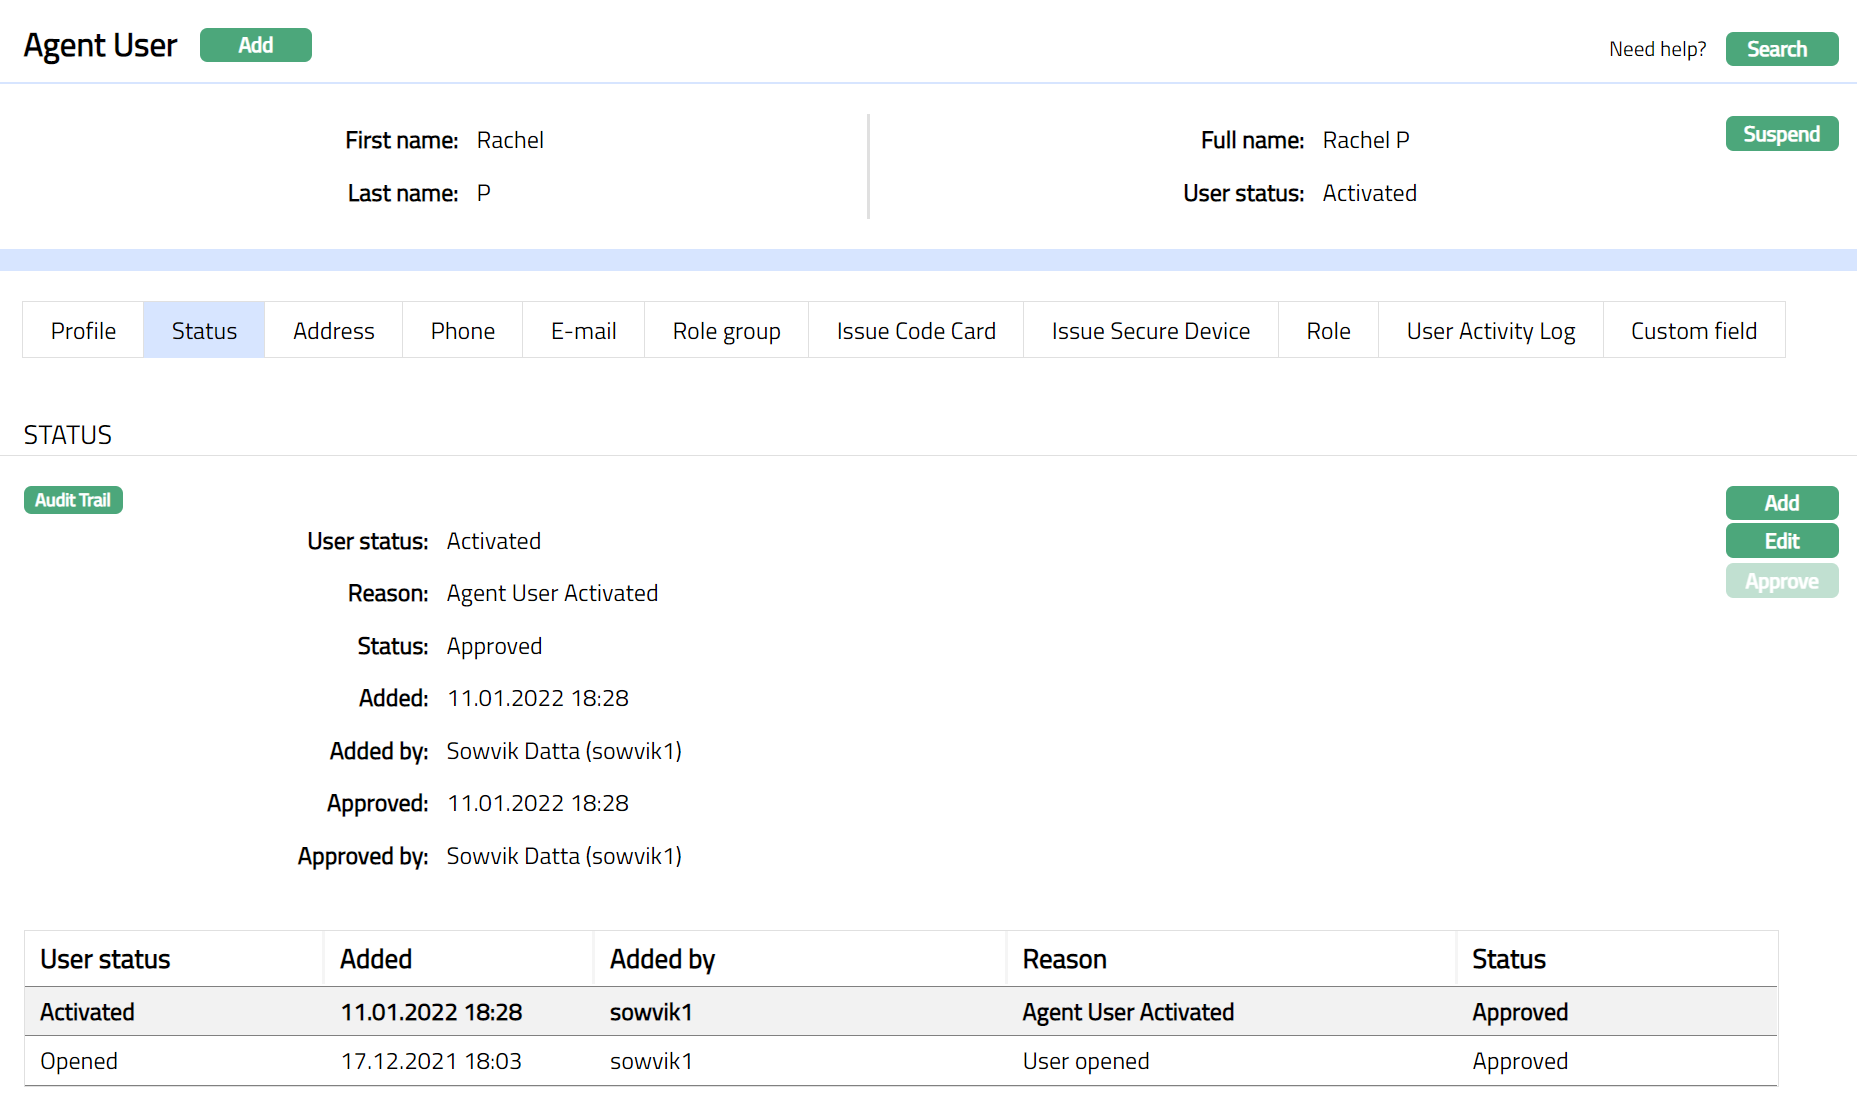Select the Status tab

point(204,331)
